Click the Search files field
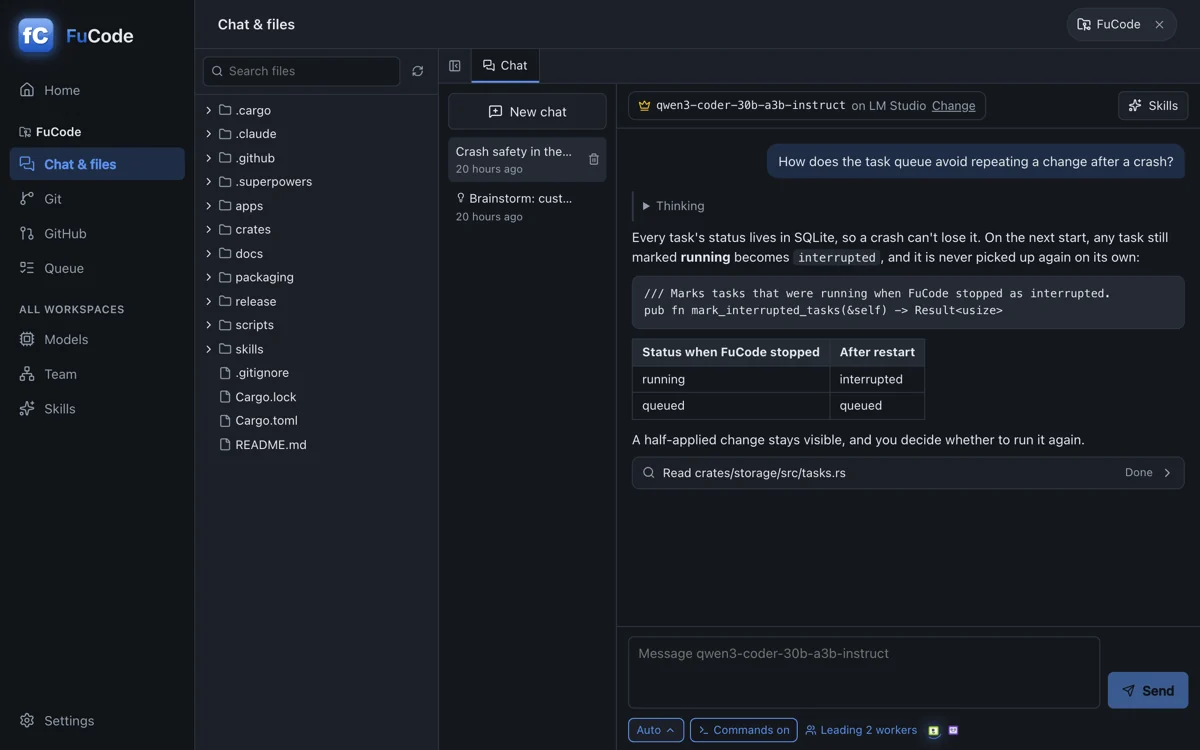This screenshot has width=1200, height=750. 301,71
